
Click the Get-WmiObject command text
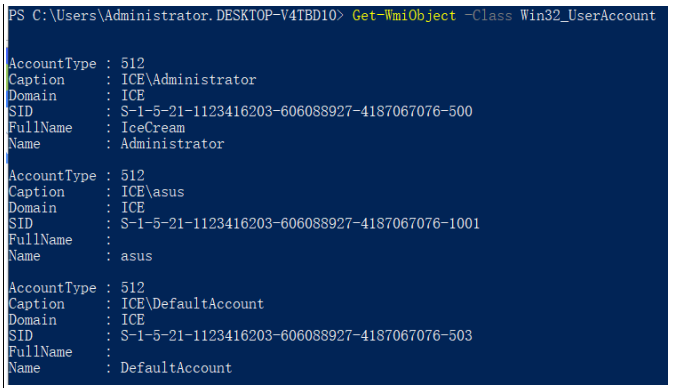[x=404, y=16]
